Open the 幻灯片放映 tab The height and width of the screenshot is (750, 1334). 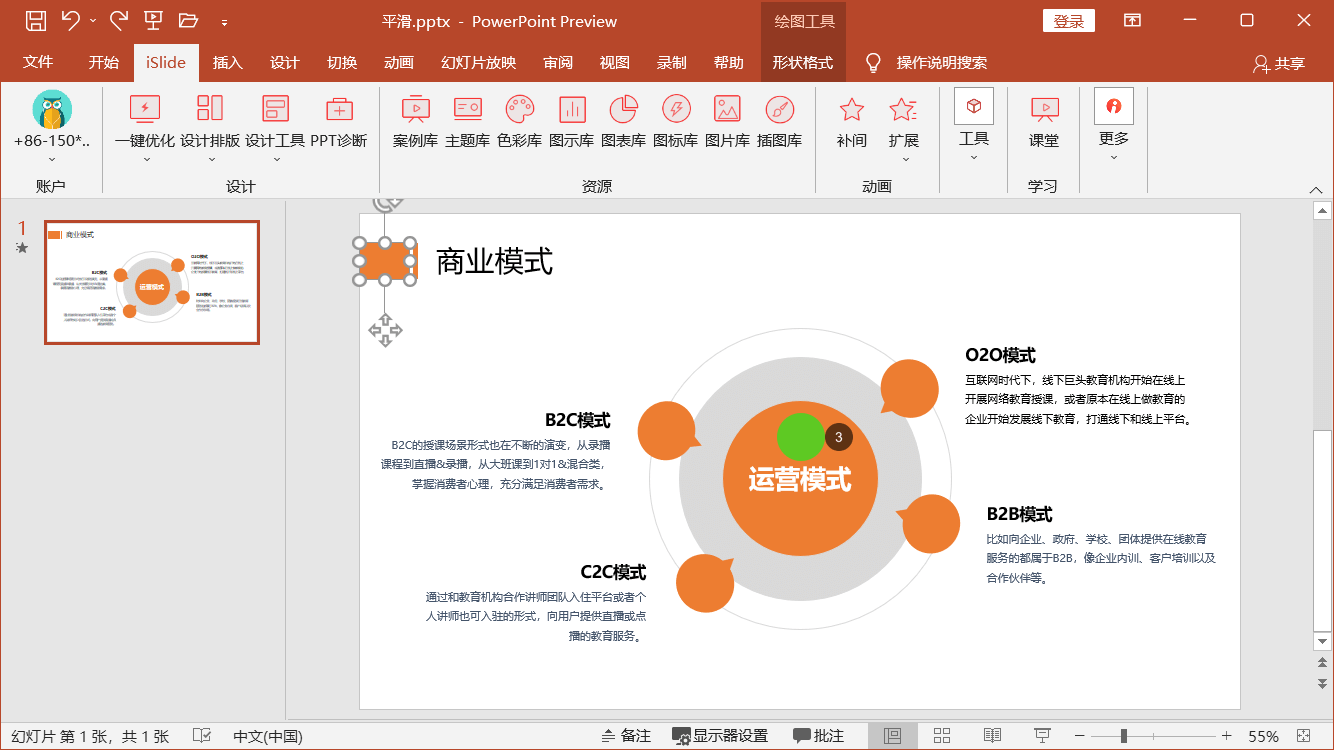click(479, 62)
